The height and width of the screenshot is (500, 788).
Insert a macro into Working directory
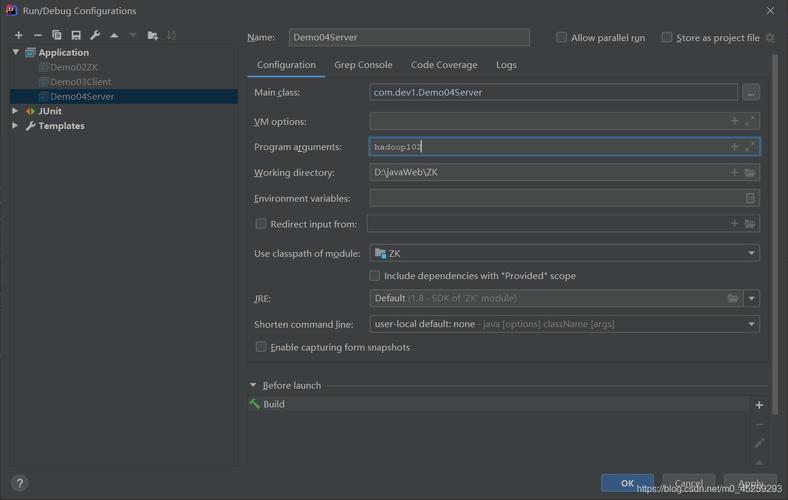pos(734,172)
